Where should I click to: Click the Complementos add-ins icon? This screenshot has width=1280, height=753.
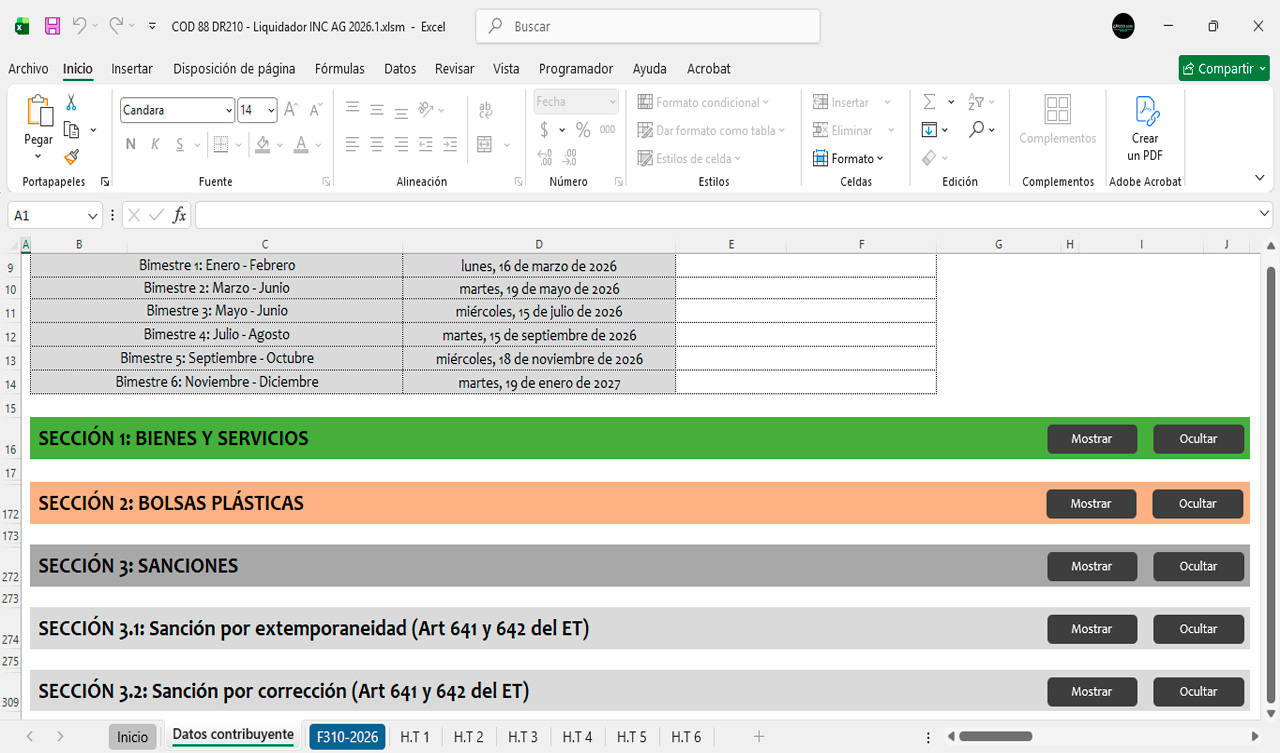click(1057, 120)
